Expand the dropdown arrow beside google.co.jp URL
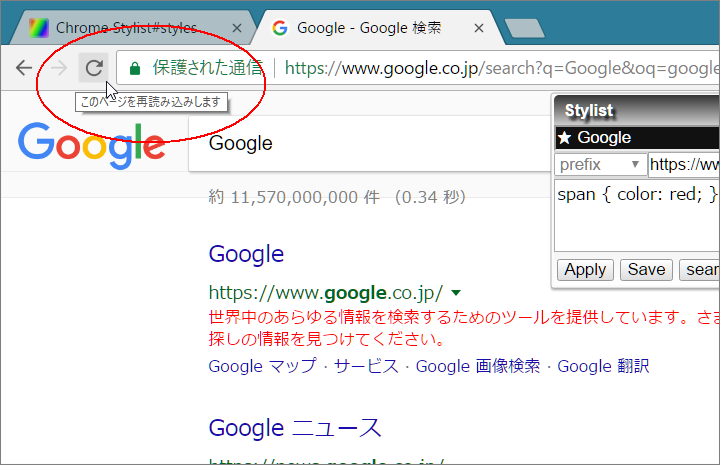The image size is (720, 465). [x=456, y=293]
